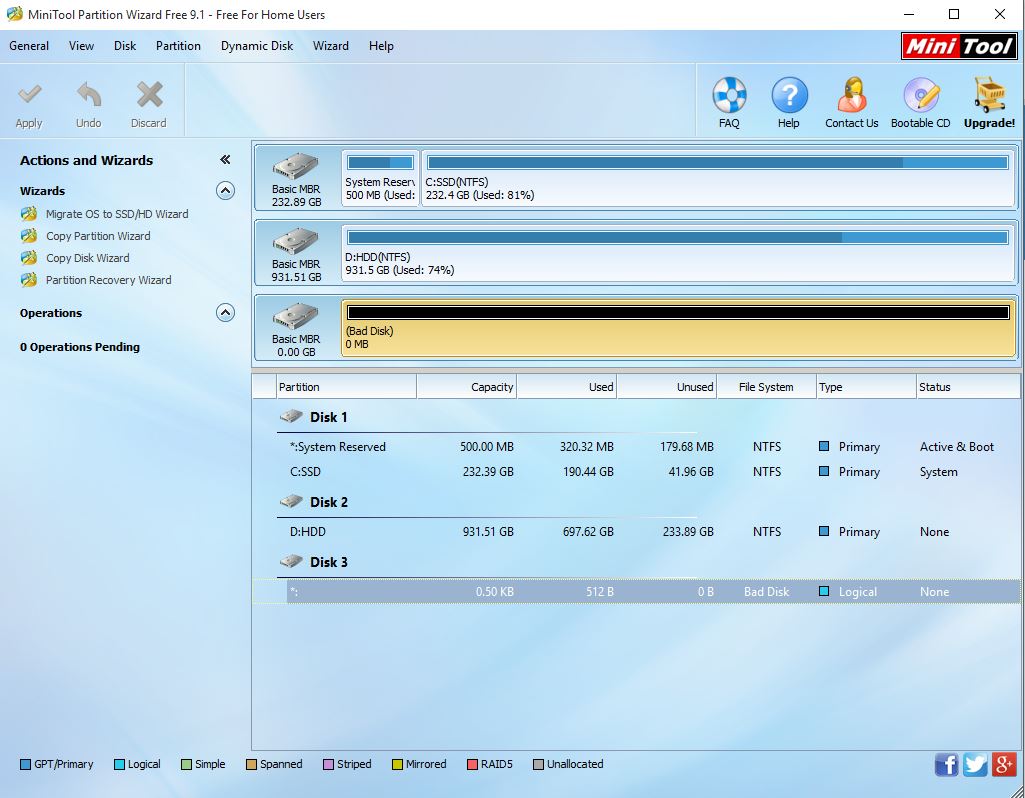The width and height of the screenshot is (1025, 798).
Task: Select the Bad Disk block in disk map
Action: click(678, 328)
